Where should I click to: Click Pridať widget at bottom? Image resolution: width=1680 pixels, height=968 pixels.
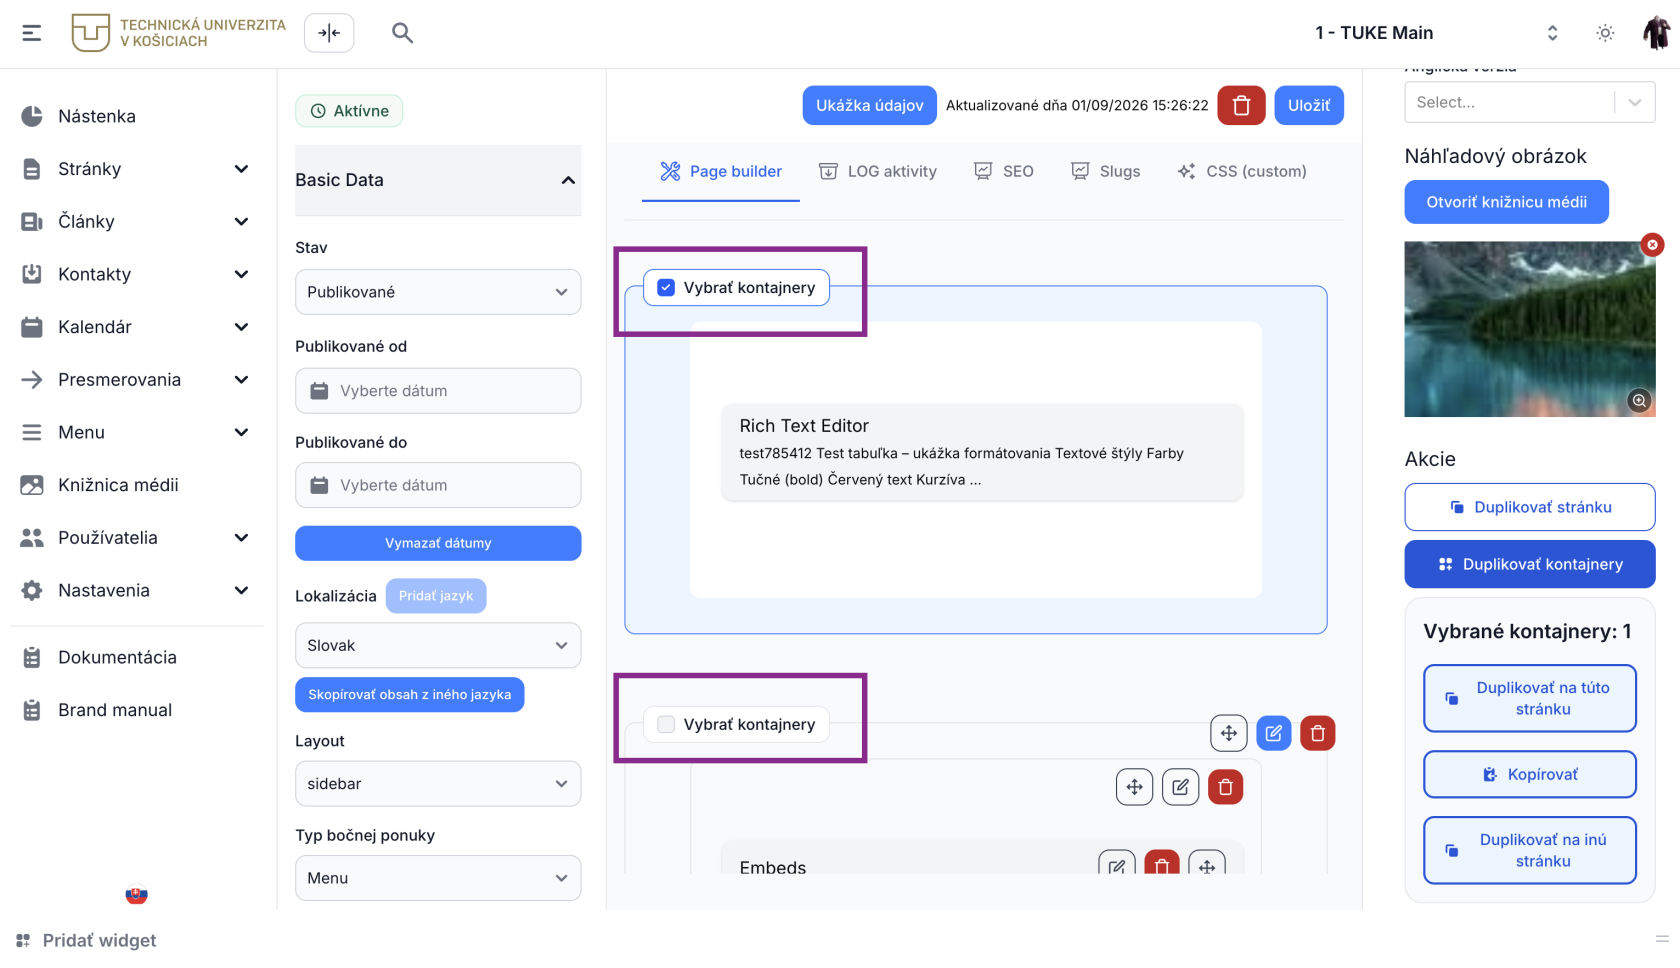point(86,940)
